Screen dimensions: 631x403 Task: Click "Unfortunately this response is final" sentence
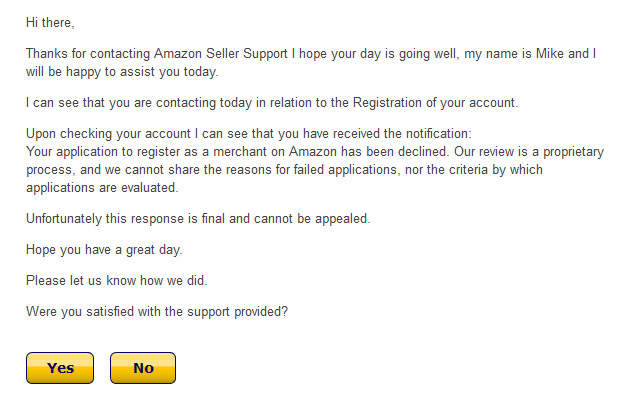(x=140, y=219)
